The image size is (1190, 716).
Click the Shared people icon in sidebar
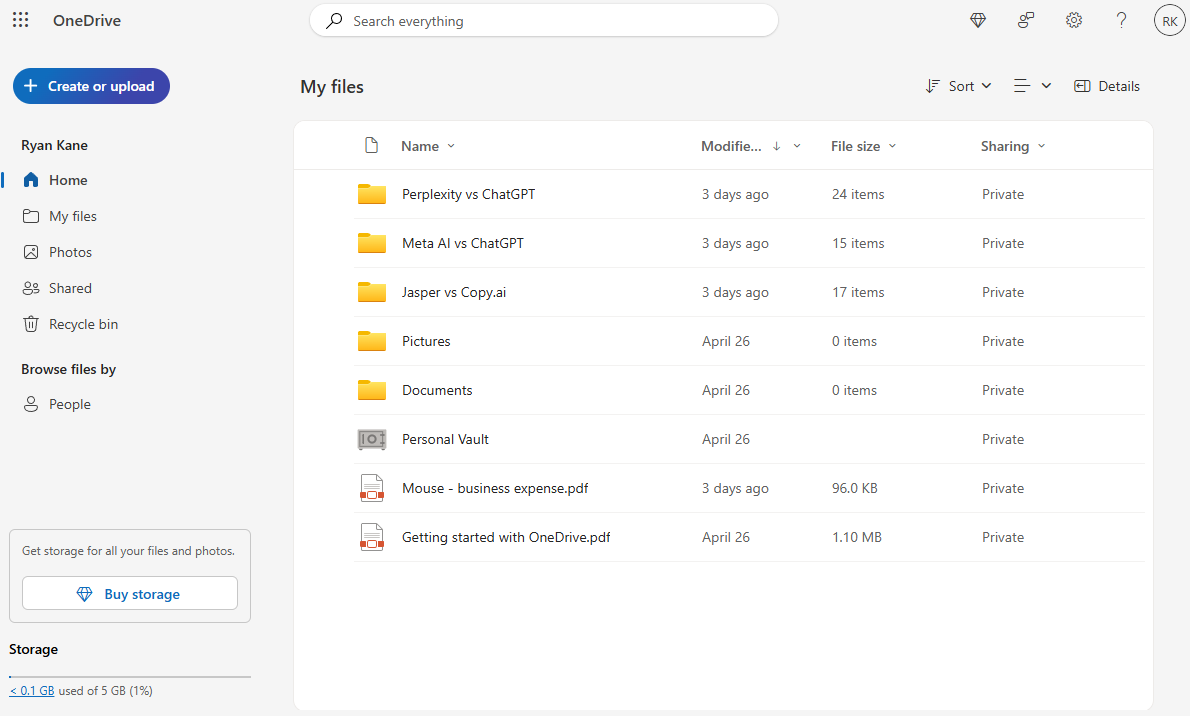(30, 289)
